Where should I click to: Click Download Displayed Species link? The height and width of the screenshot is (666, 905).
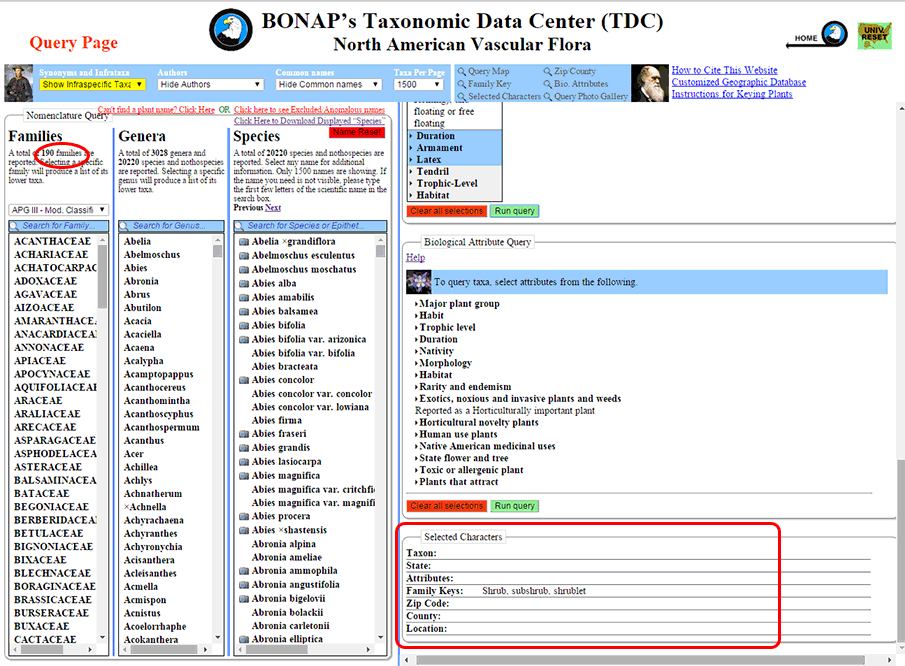click(x=309, y=121)
